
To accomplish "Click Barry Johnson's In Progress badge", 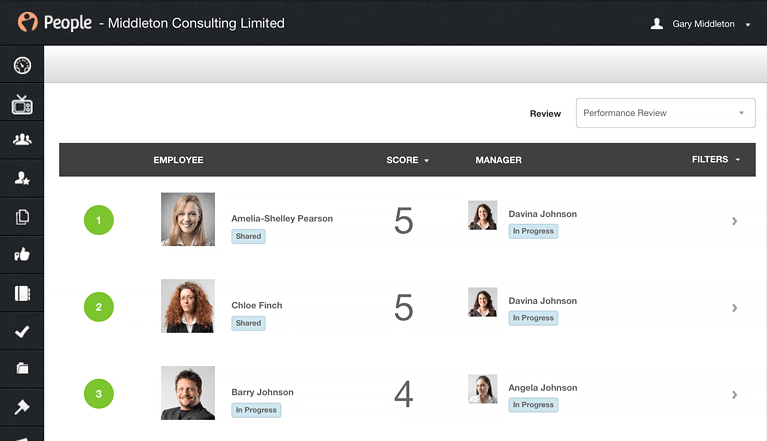I will tap(256, 410).
